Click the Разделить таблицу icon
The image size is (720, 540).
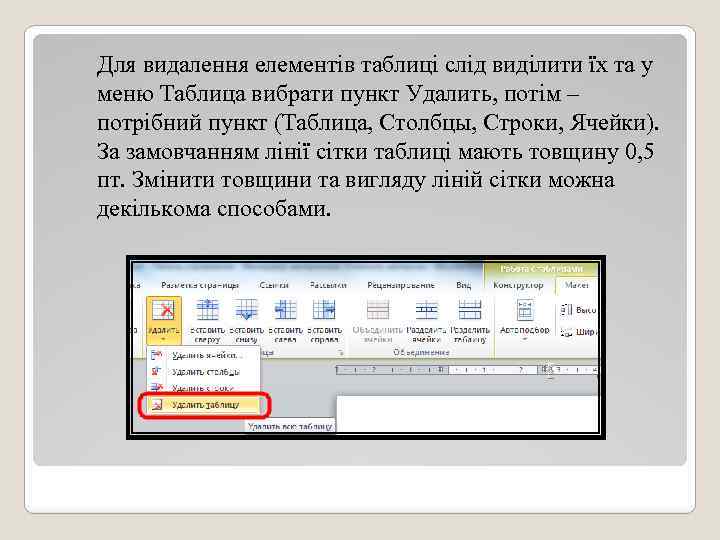tap(470, 310)
